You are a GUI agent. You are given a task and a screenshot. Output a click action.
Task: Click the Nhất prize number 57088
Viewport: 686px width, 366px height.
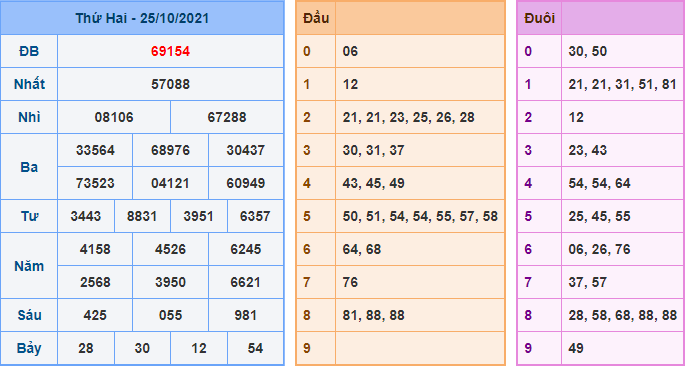click(x=171, y=84)
